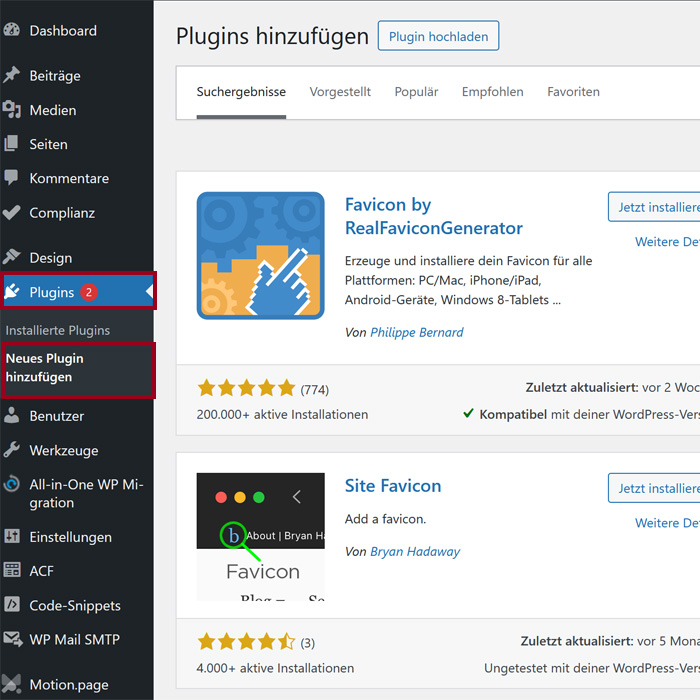Viewport: 700px width, 700px height.
Task: Open Installierte Plugins submenu item
Action: (x=58, y=330)
